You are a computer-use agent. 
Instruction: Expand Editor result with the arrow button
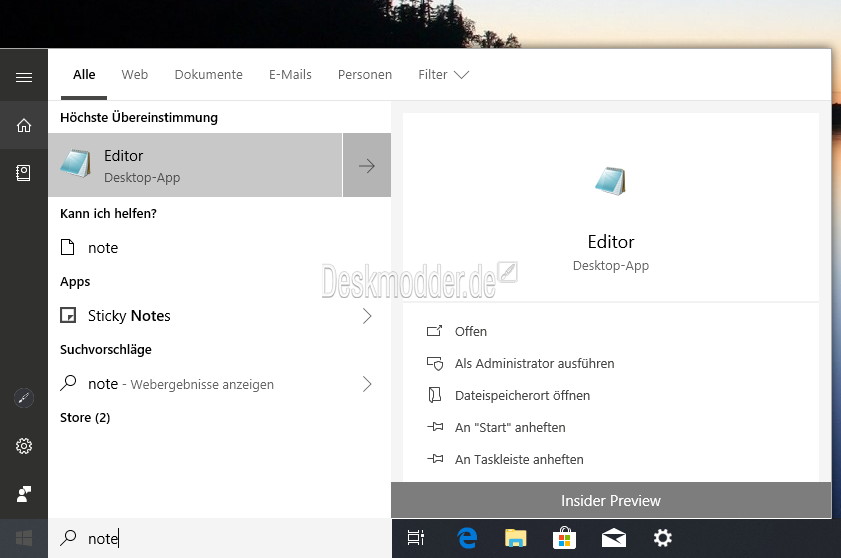click(367, 165)
